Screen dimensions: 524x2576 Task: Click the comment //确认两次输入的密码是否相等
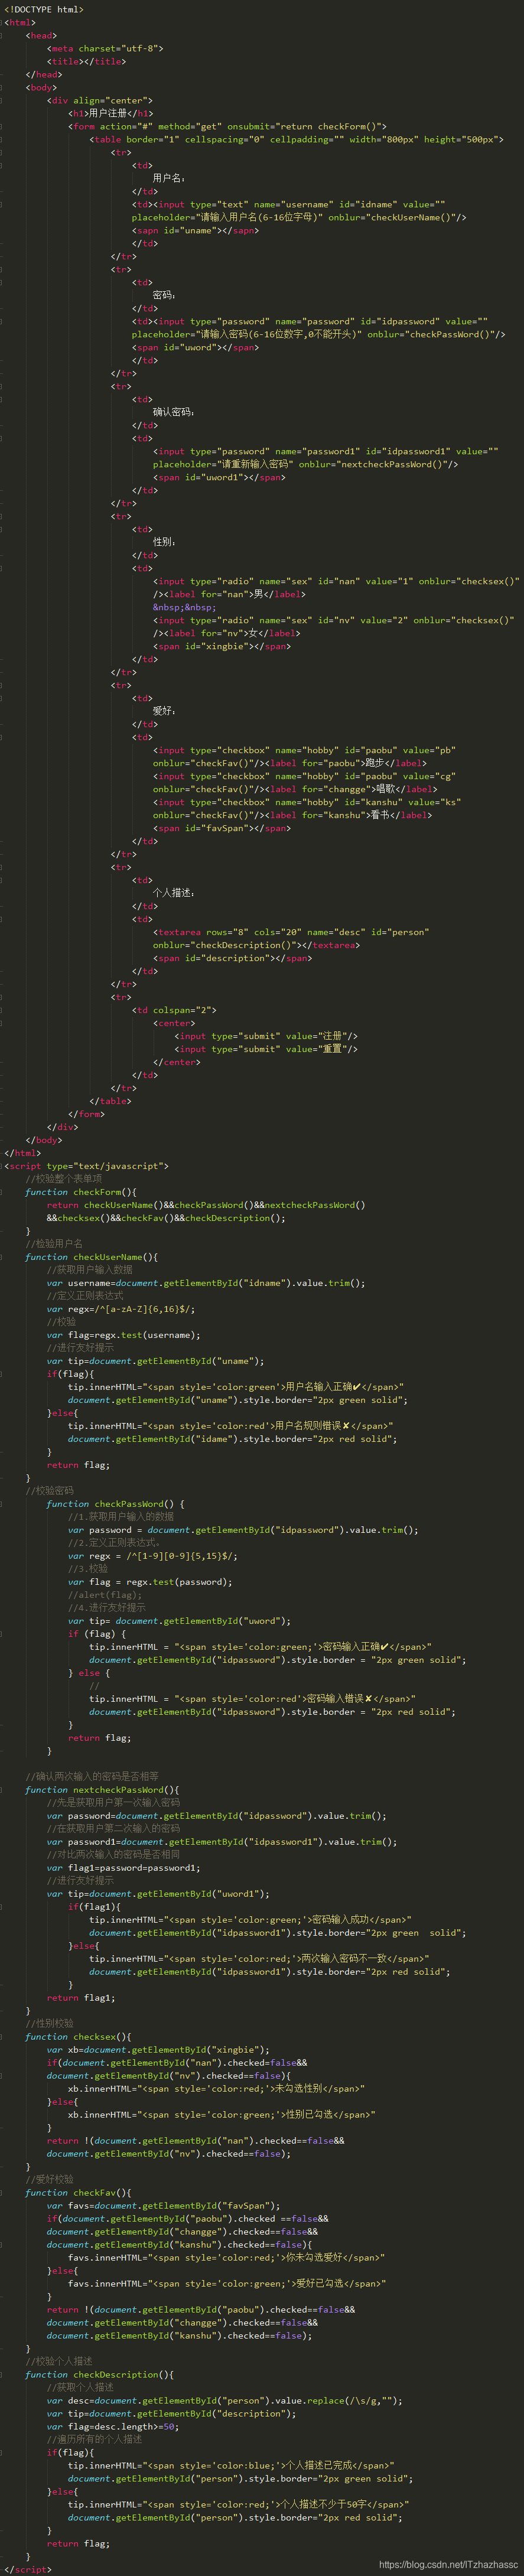[x=92, y=1778]
